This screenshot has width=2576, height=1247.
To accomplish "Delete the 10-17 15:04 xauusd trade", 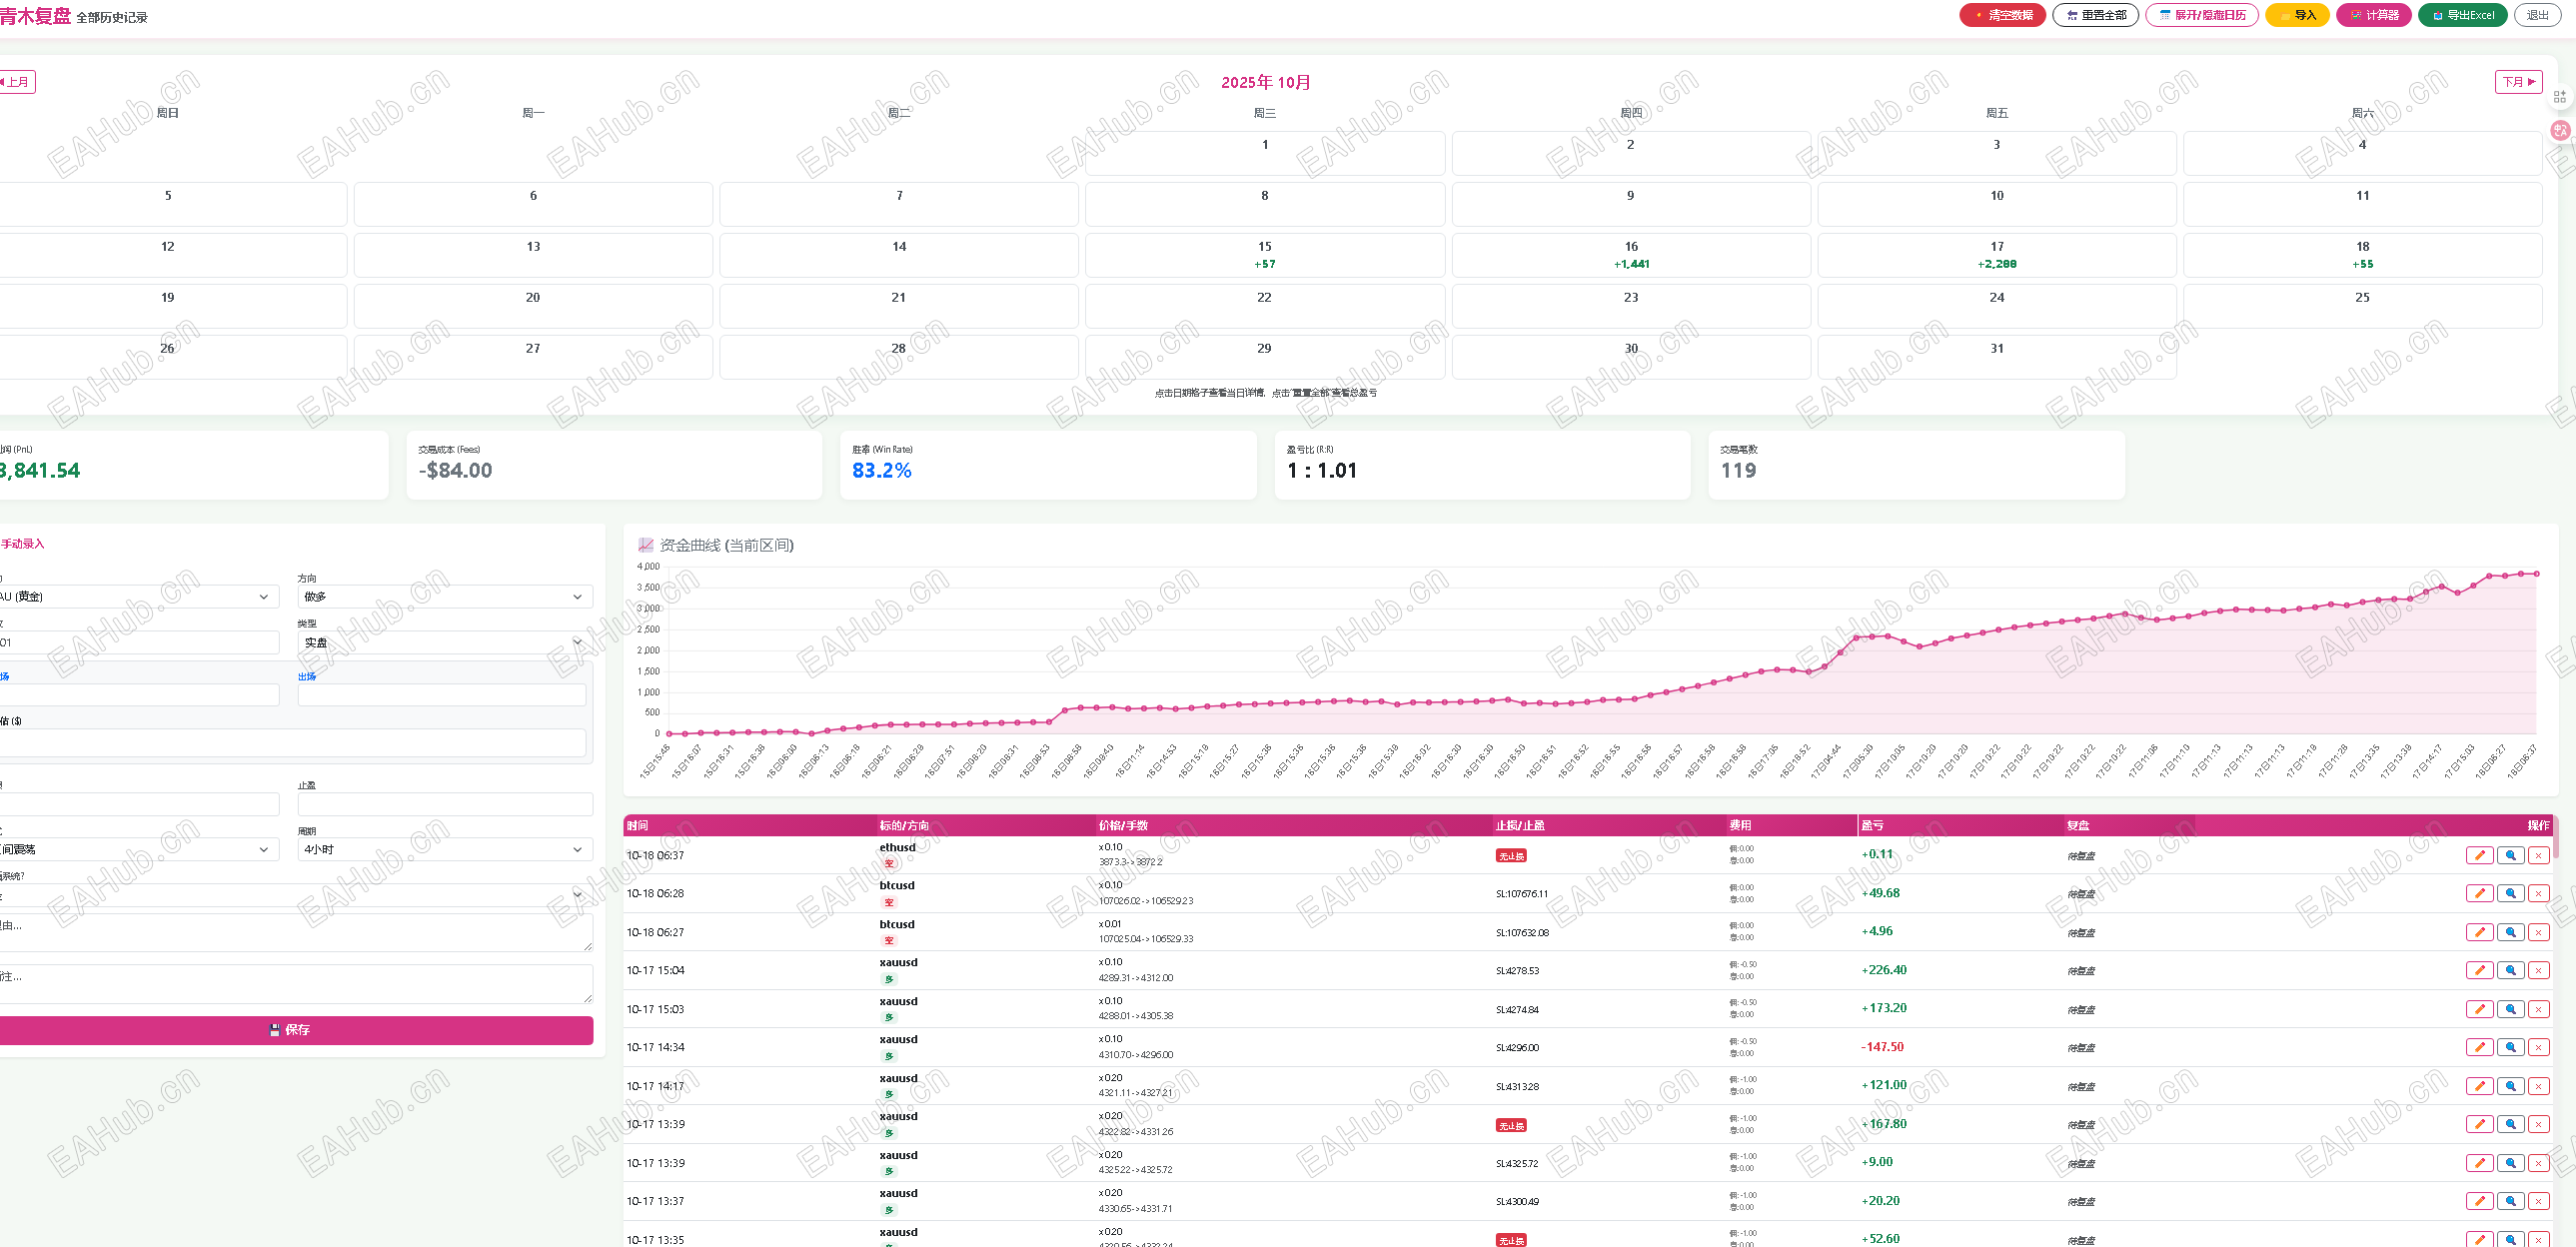I will tap(2538, 970).
